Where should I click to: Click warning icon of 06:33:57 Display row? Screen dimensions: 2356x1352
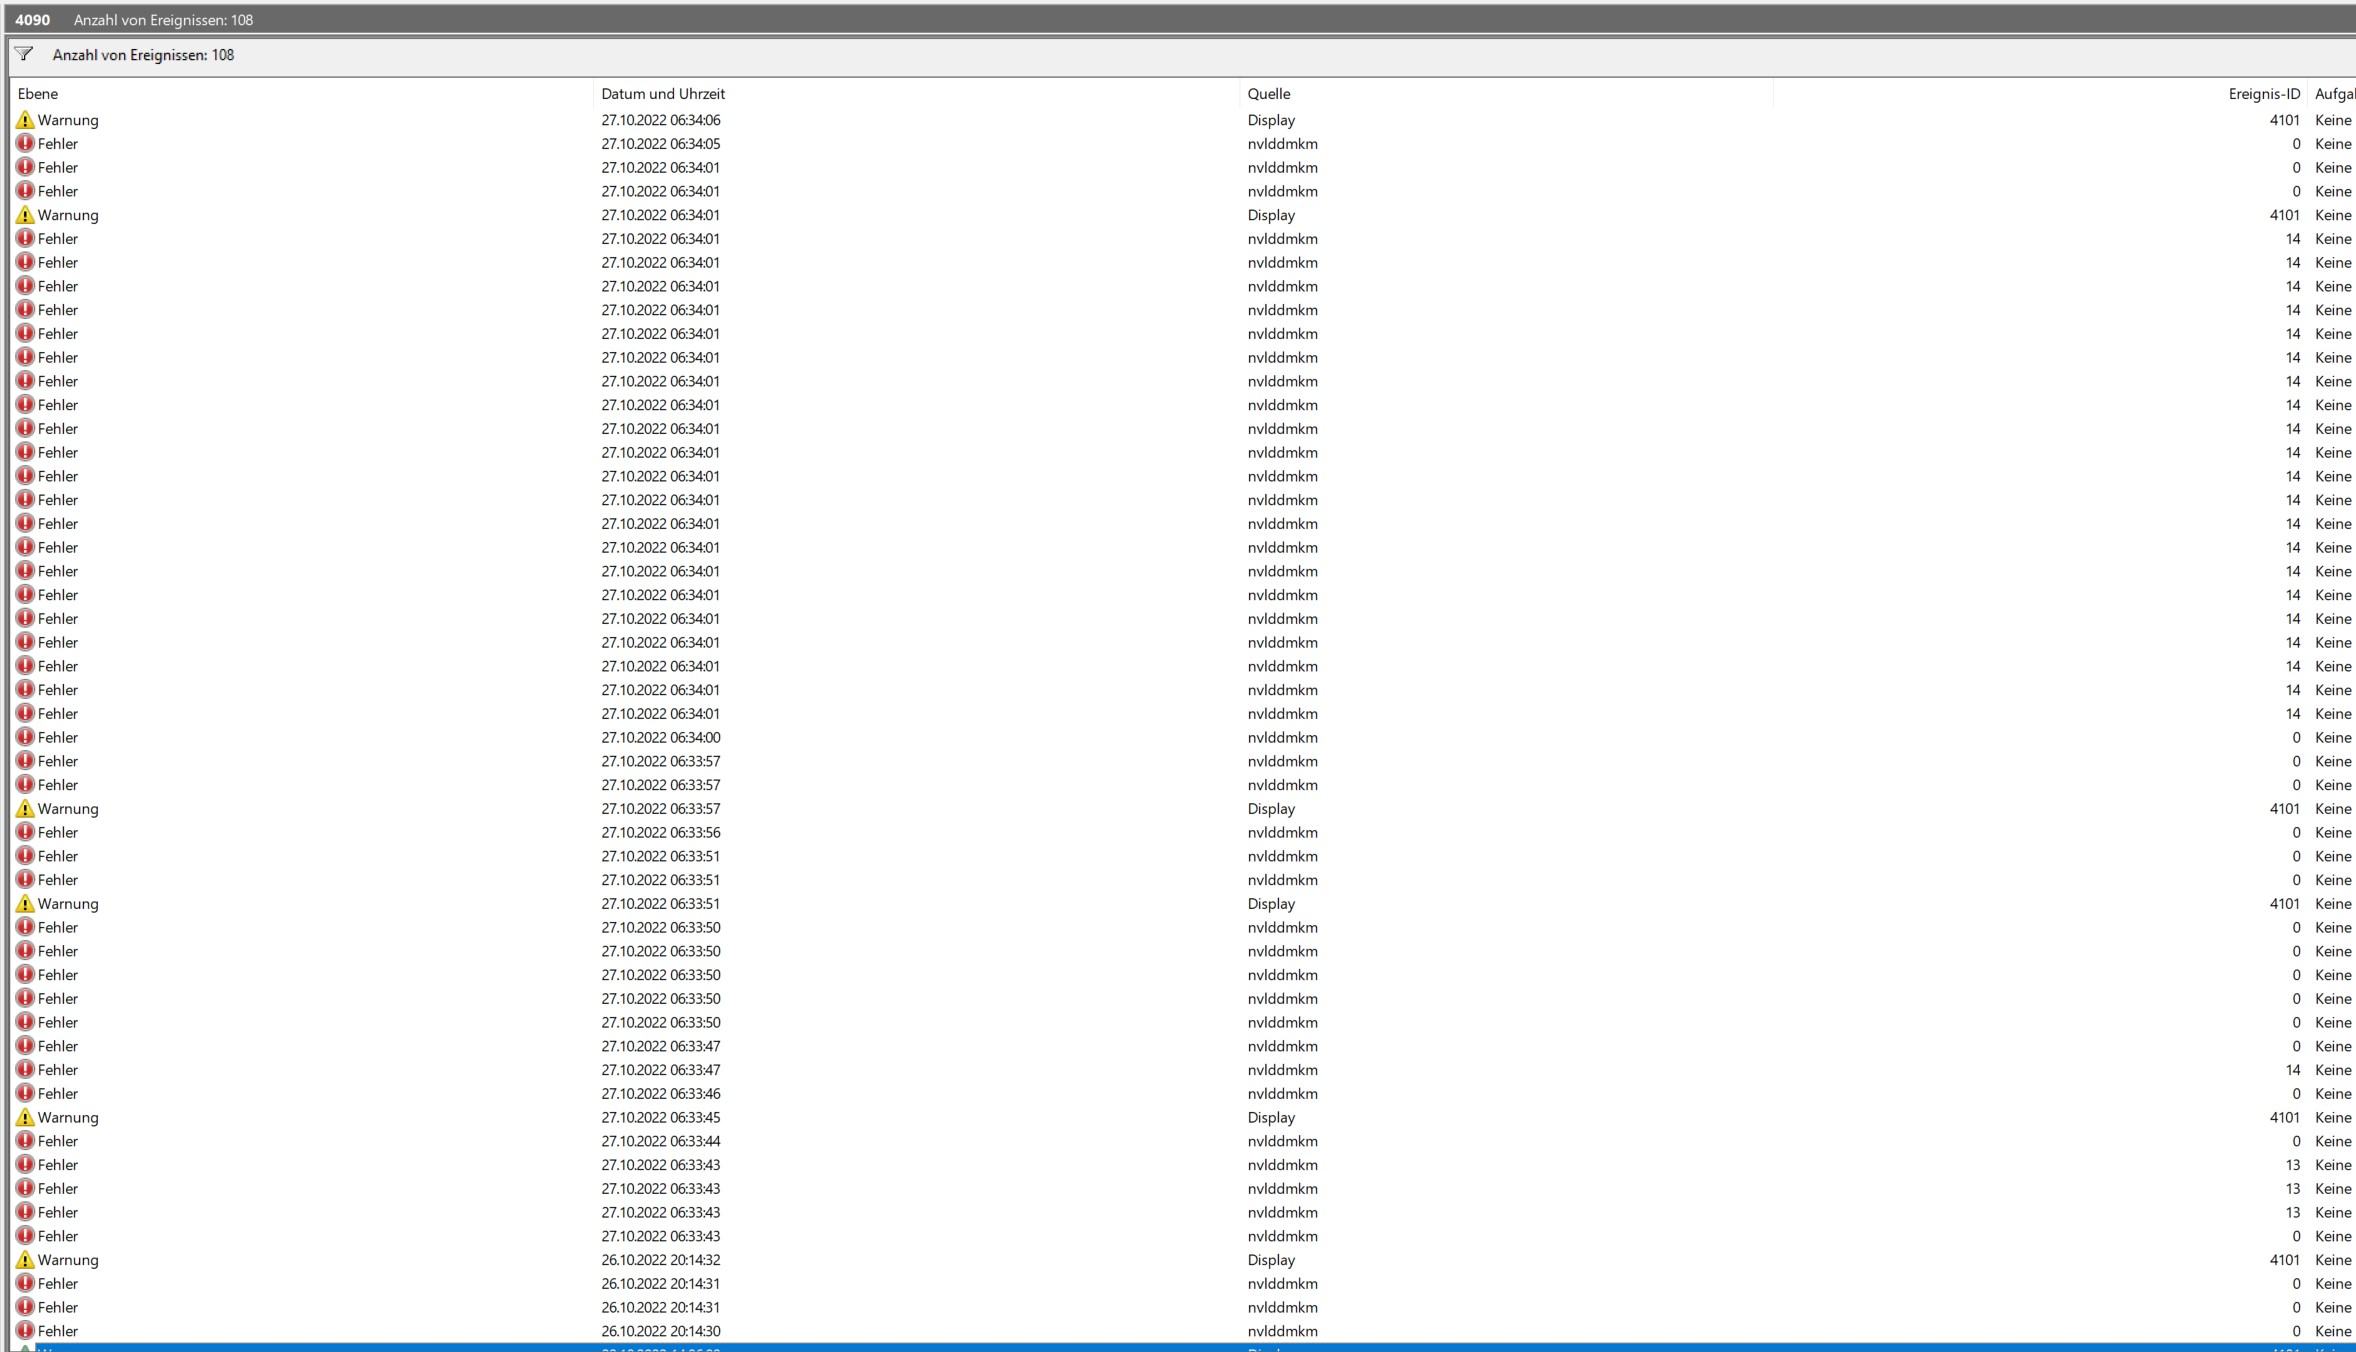click(x=26, y=809)
